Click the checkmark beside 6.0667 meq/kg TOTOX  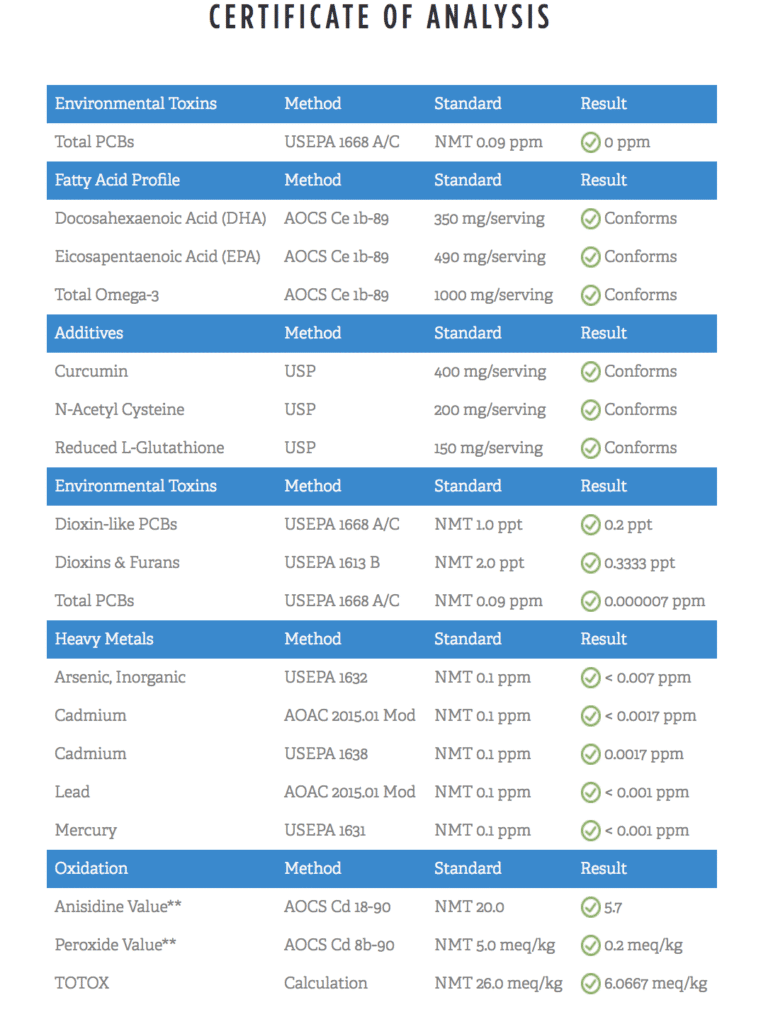(590, 984)
